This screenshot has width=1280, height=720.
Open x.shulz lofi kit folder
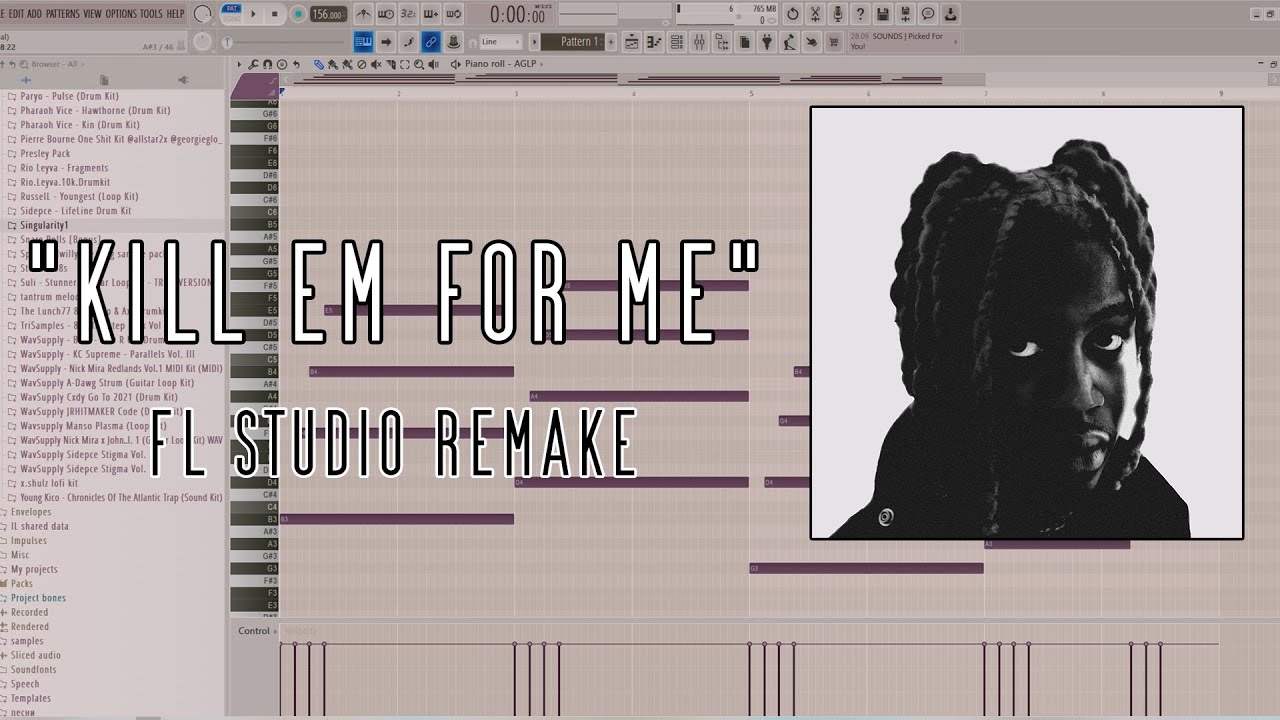tap(49, 483)
